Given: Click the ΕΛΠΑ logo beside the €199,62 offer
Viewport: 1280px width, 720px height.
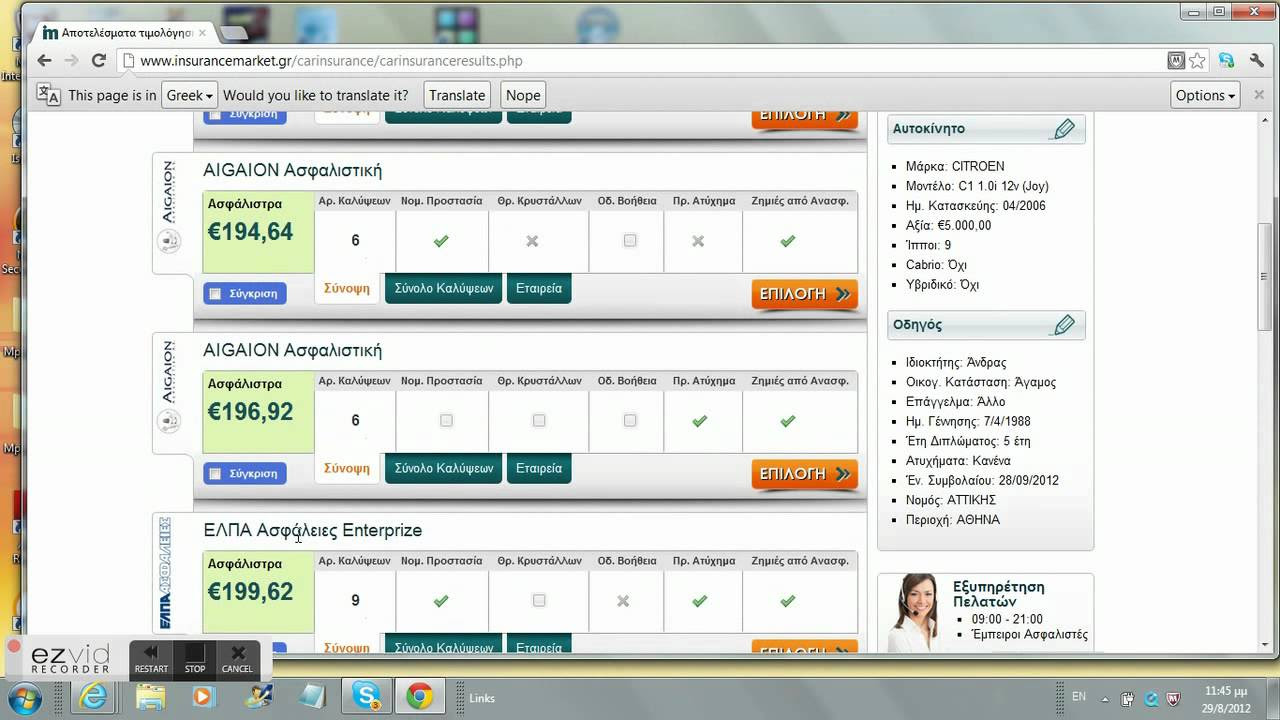Looking at the screenshot, I should [165, 575].
